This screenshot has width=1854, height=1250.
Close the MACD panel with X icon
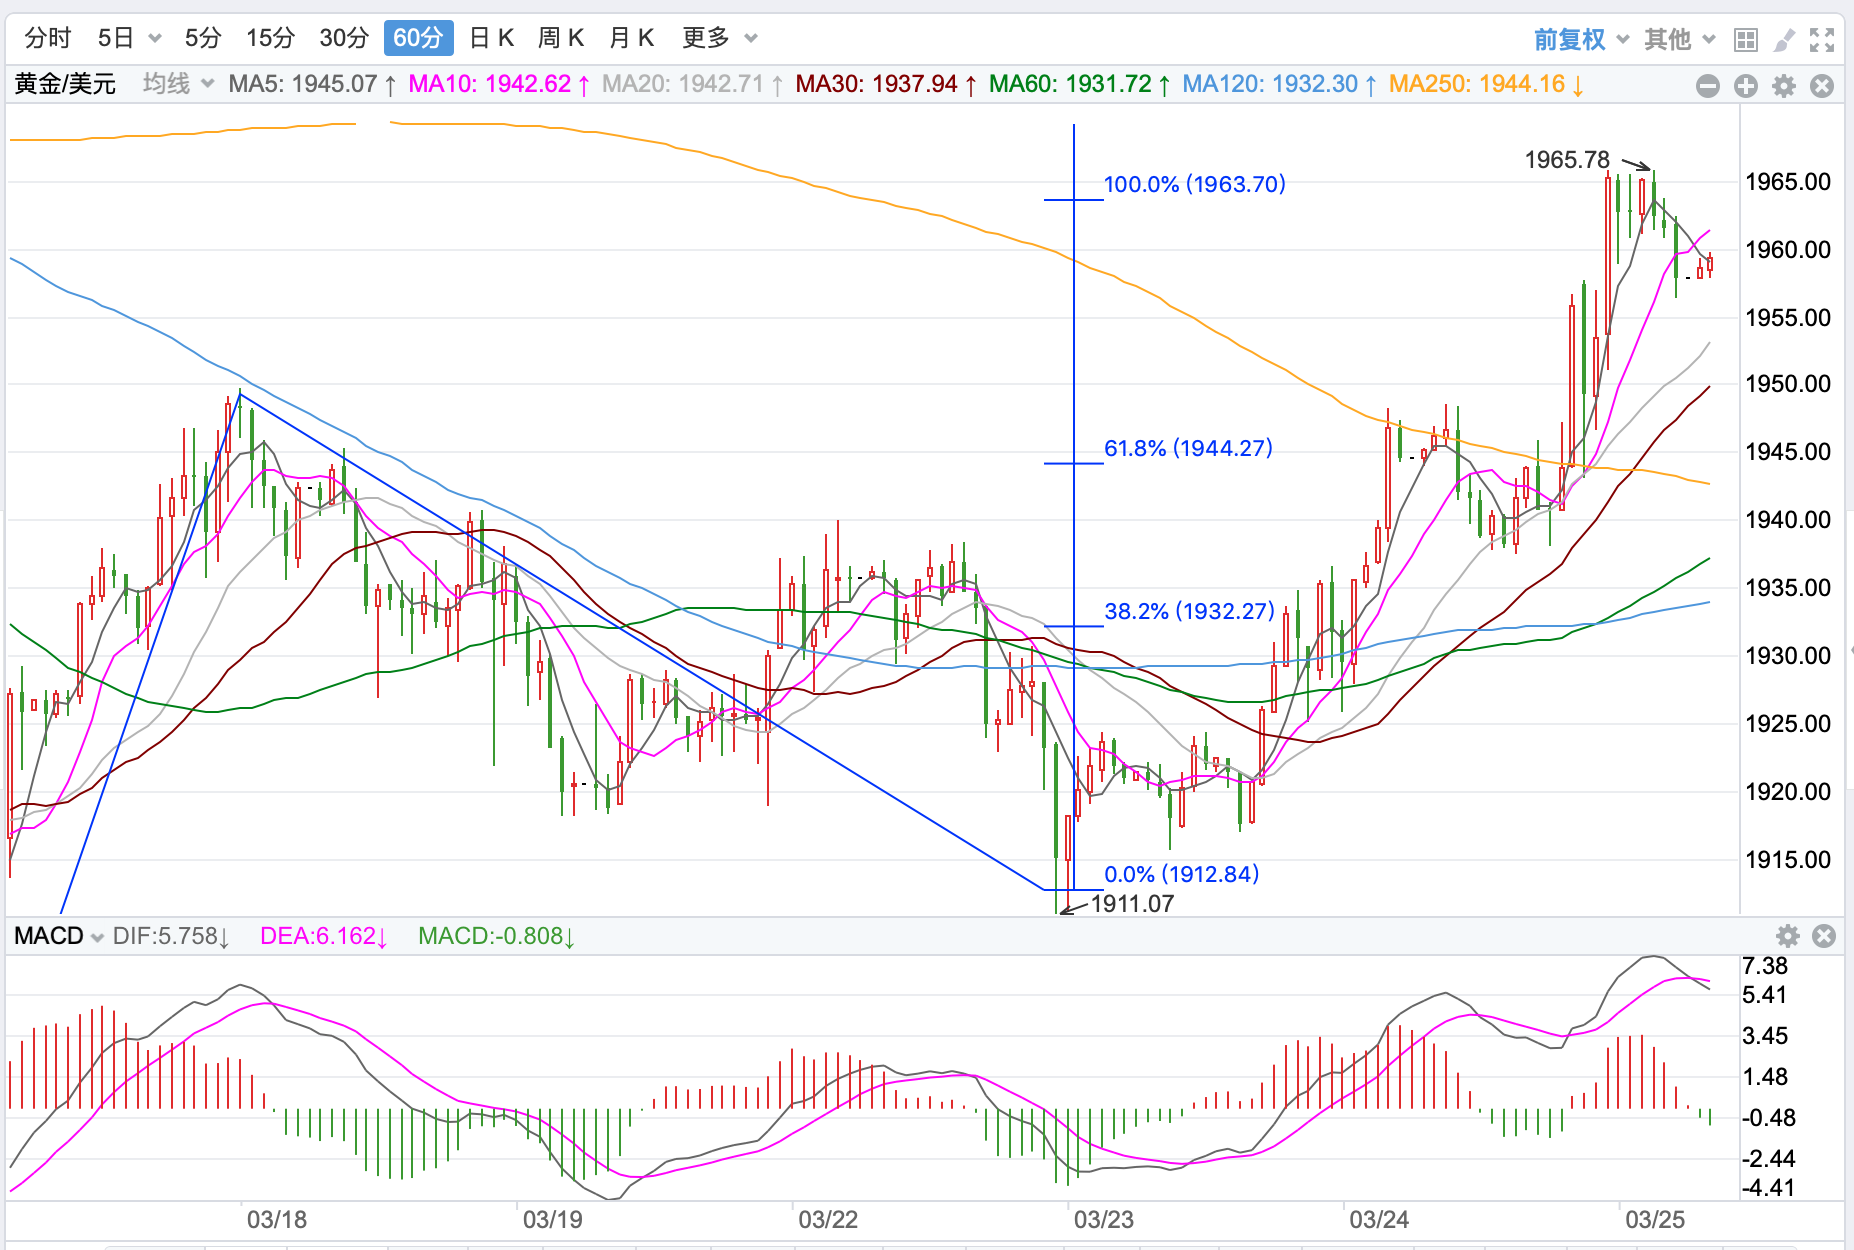(x=1824, y=936)
